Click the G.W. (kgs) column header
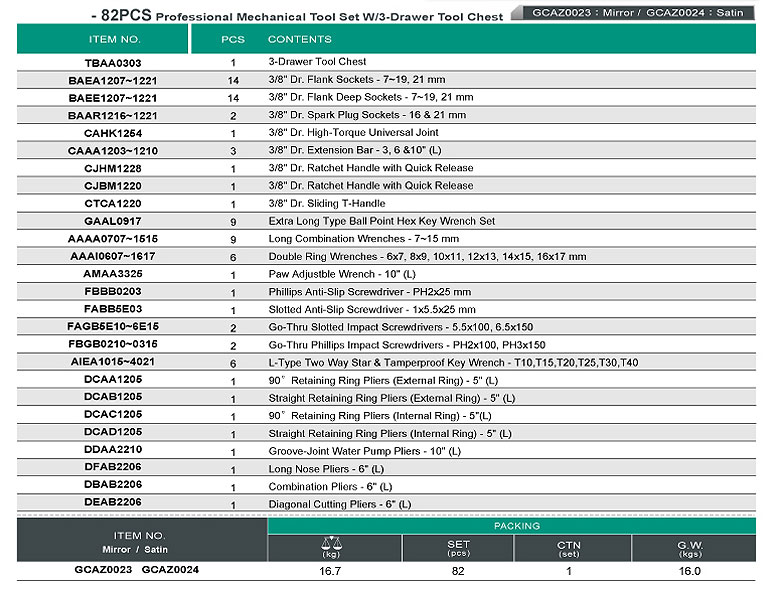The image size is (780, 590). click(690, 549)
